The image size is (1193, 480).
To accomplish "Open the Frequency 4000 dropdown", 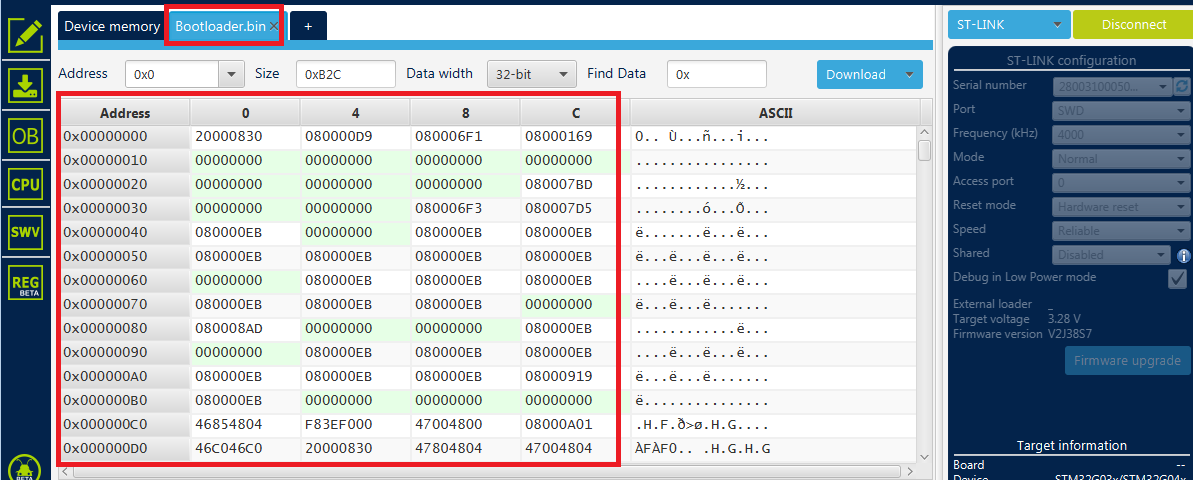I will (x=1119, y=135).
